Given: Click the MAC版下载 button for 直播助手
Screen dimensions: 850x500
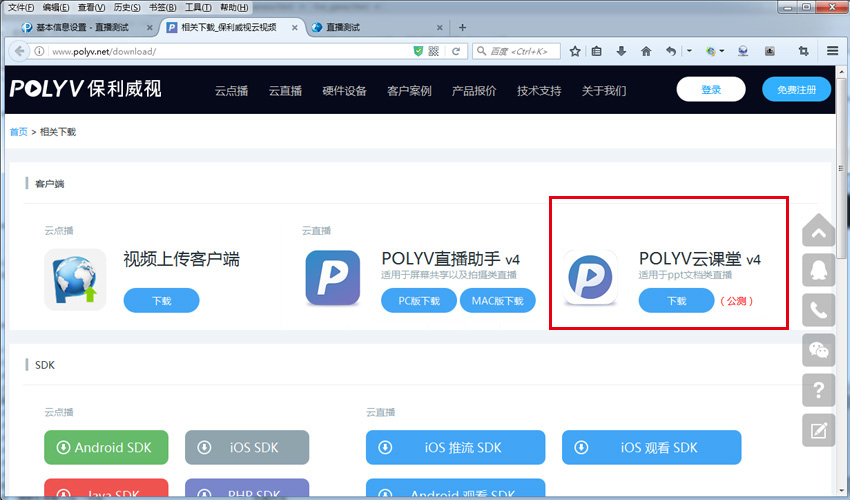Looking at the screenshot, I should [x=497, y=300].
